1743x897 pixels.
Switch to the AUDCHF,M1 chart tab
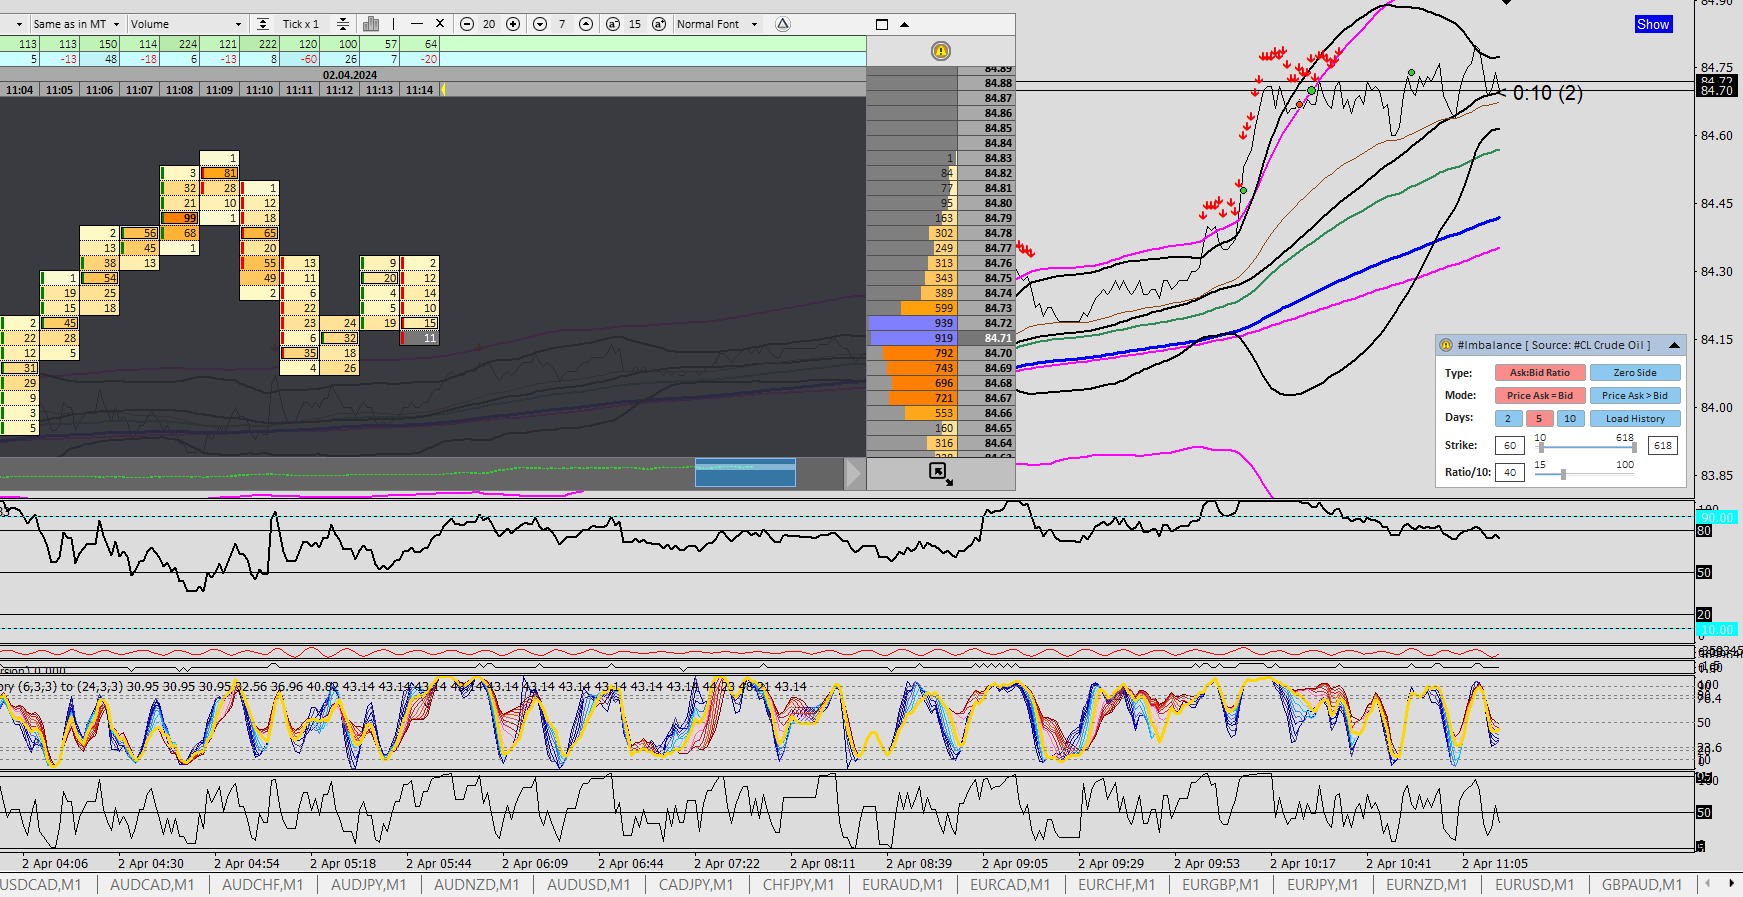pyautogui.click(x=262, y=885)
